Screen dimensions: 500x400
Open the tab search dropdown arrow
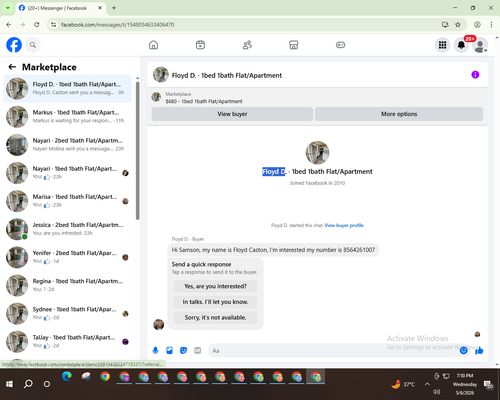click(x=8, y=8)
